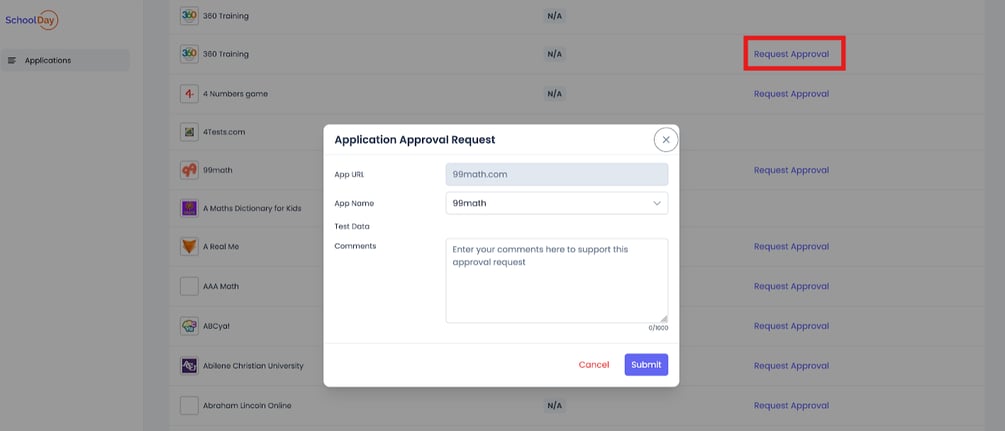Click Request Approval for Abilene Christian University
The image size is (1005, 431).
(792, 366)
